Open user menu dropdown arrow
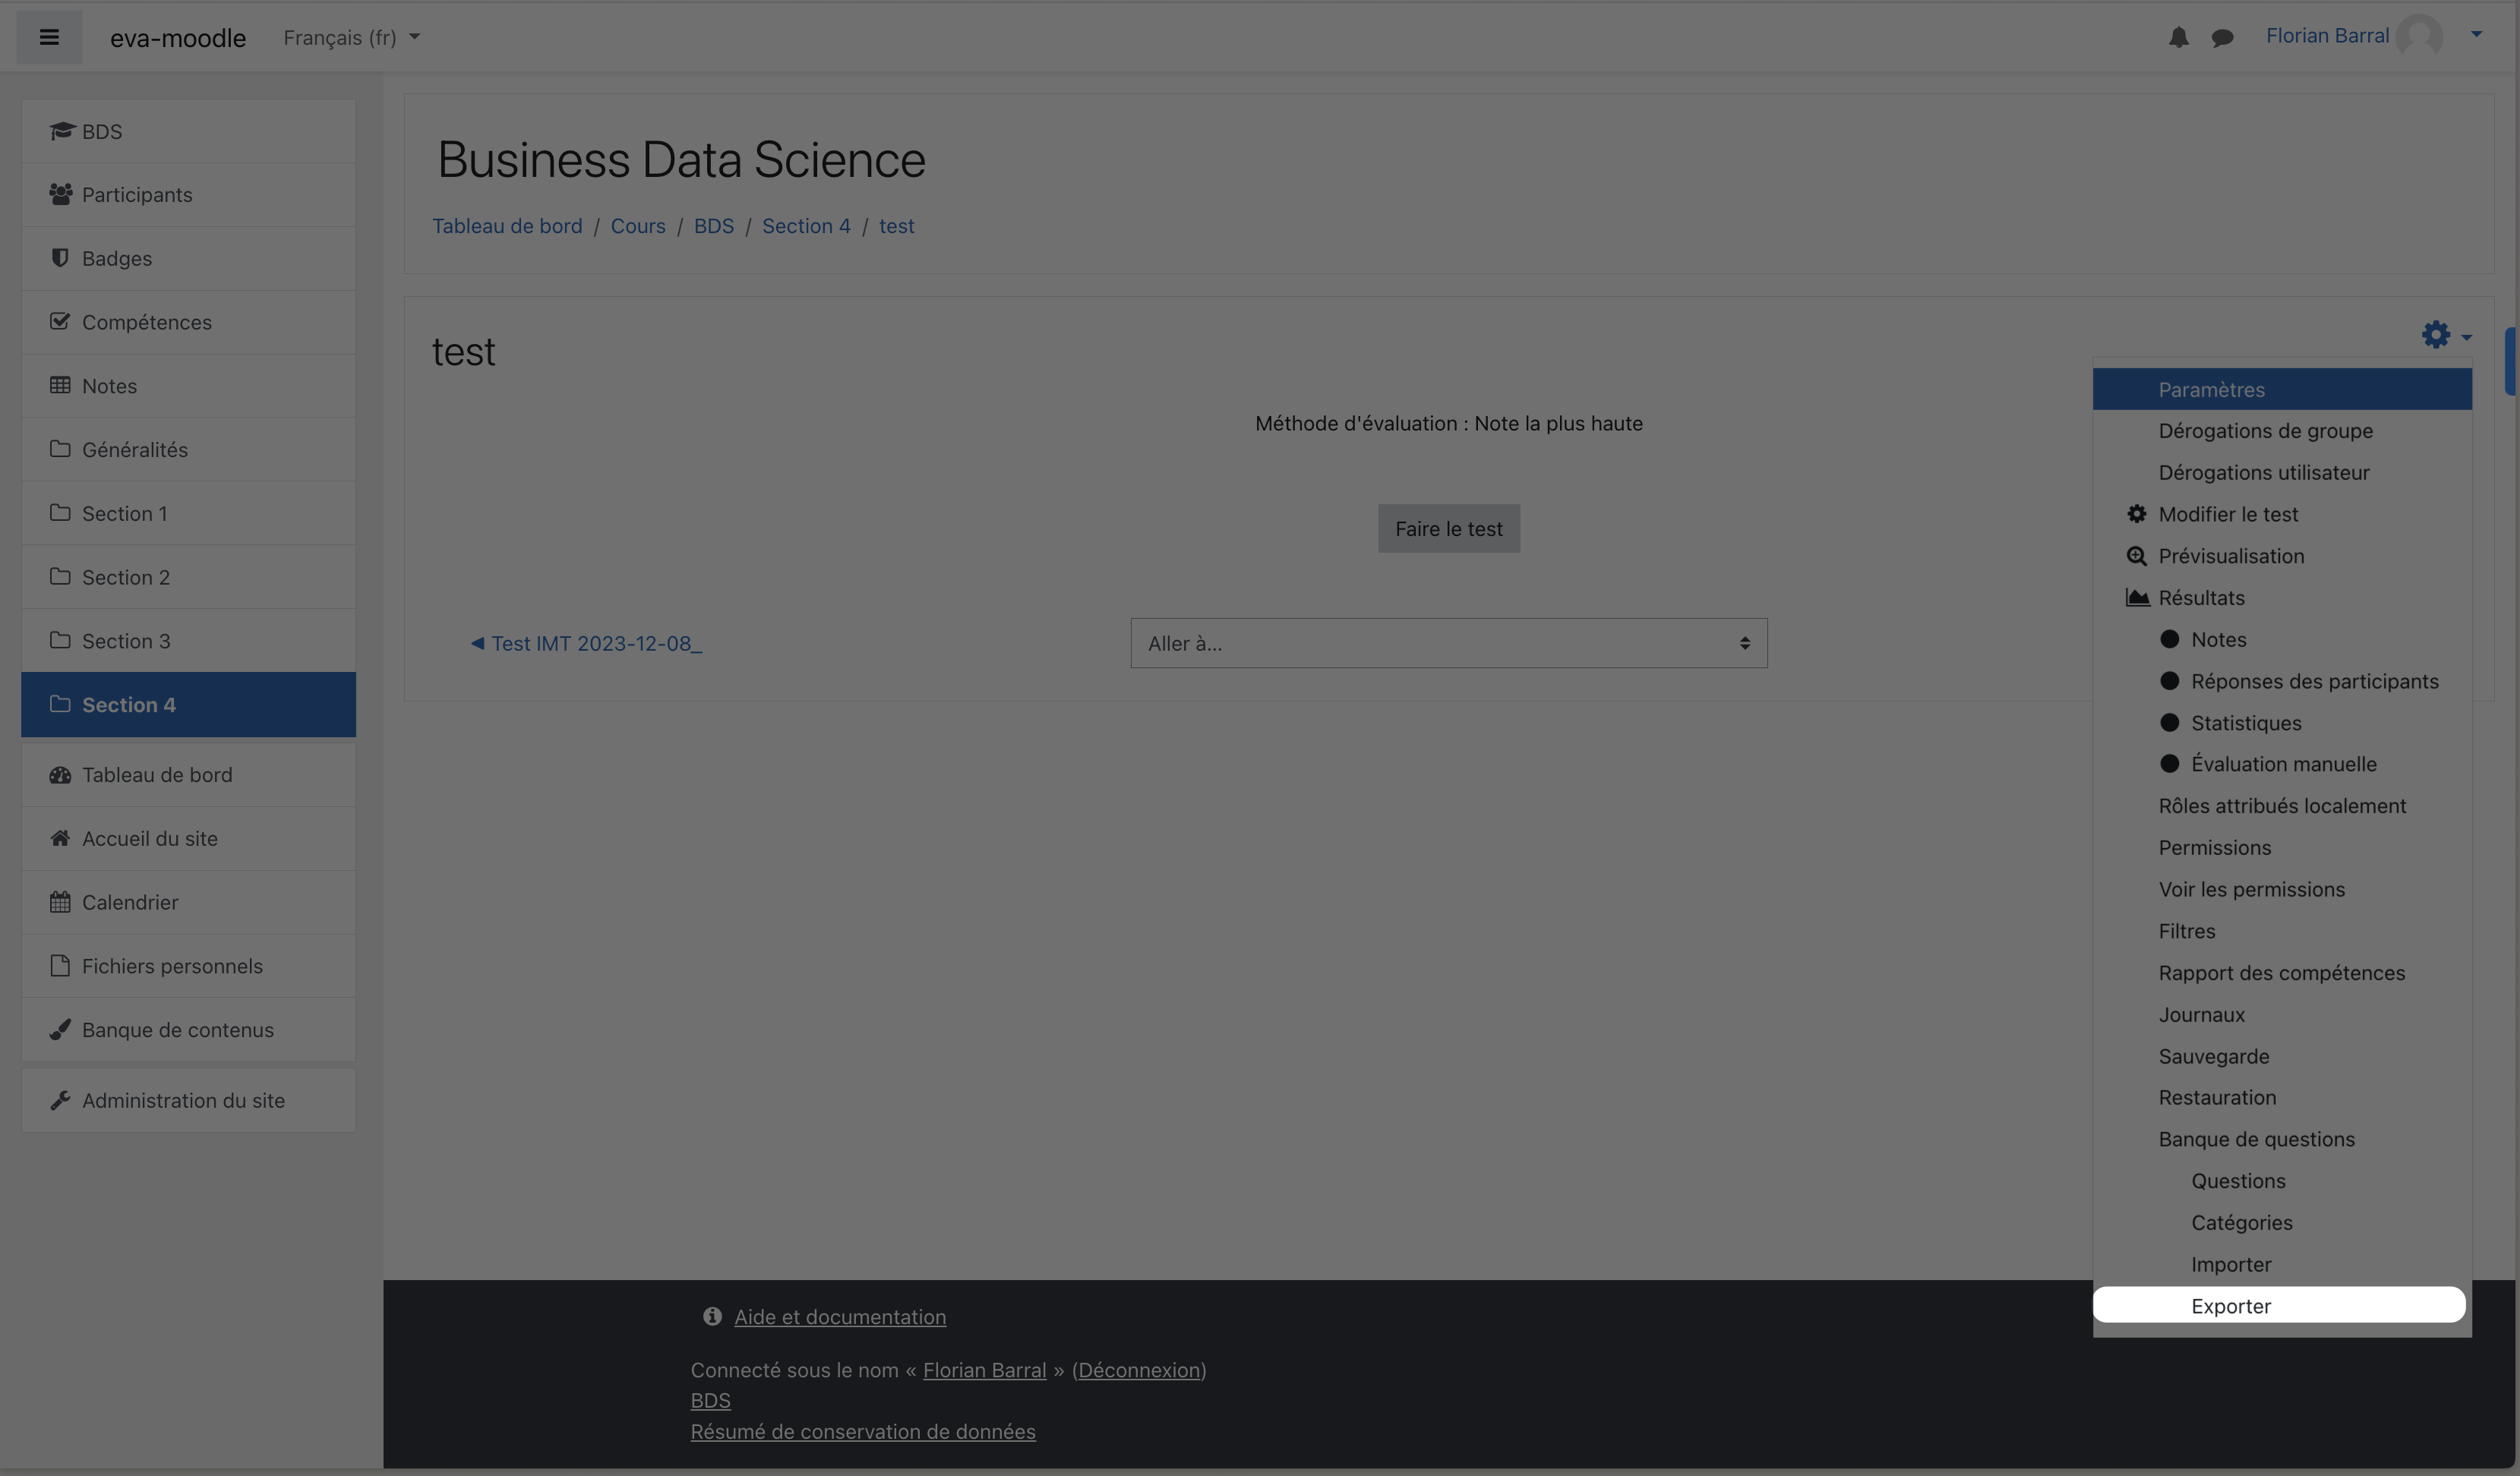 coord(2476,35)
